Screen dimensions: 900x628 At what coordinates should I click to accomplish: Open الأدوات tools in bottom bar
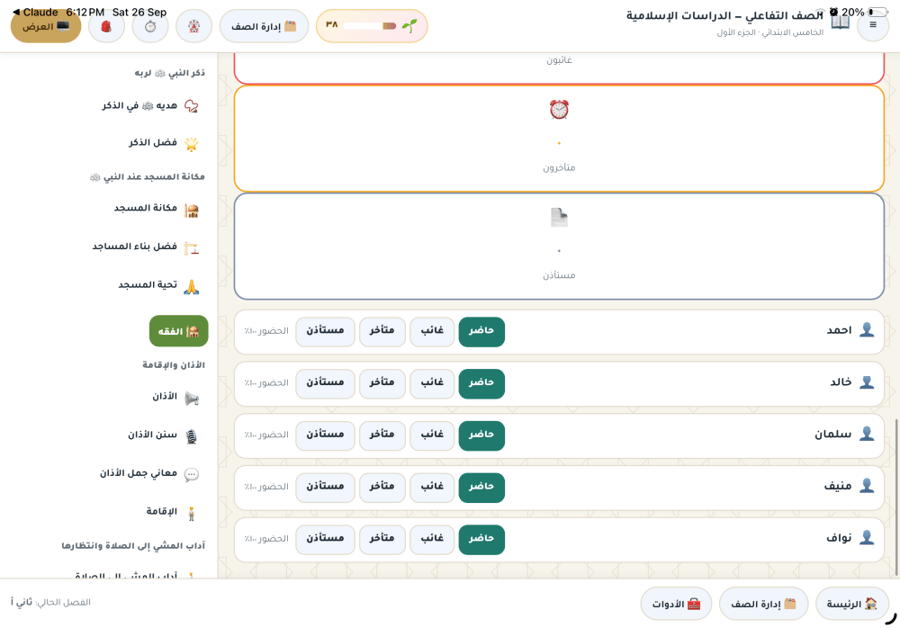pyautogui.click(x=676, y=604)
